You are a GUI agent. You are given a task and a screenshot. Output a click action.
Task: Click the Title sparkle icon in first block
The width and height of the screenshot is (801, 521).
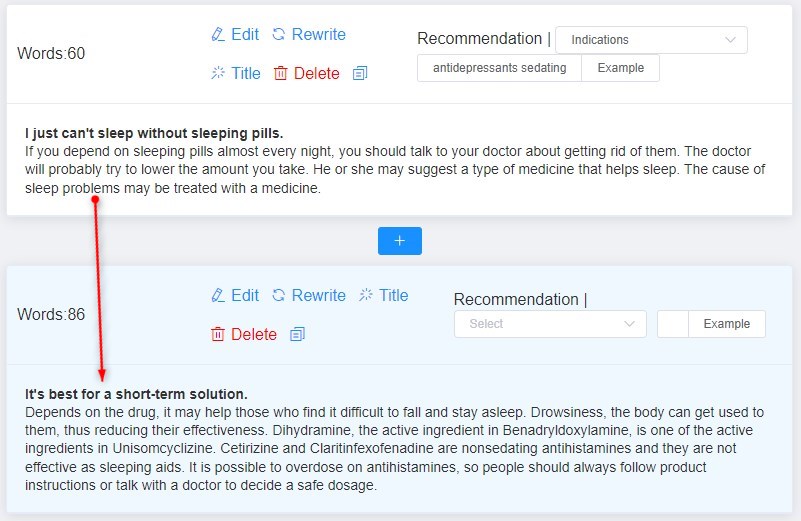218,73
